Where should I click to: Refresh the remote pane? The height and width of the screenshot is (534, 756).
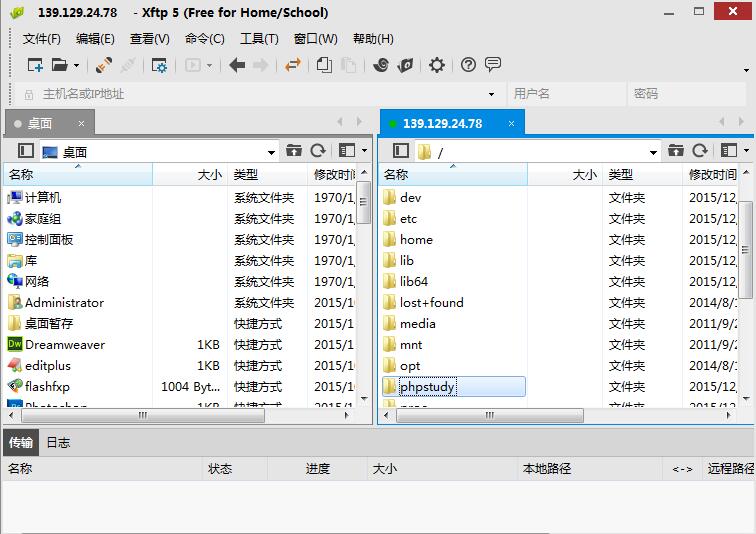pyautogui.click(x=700, y=151)
